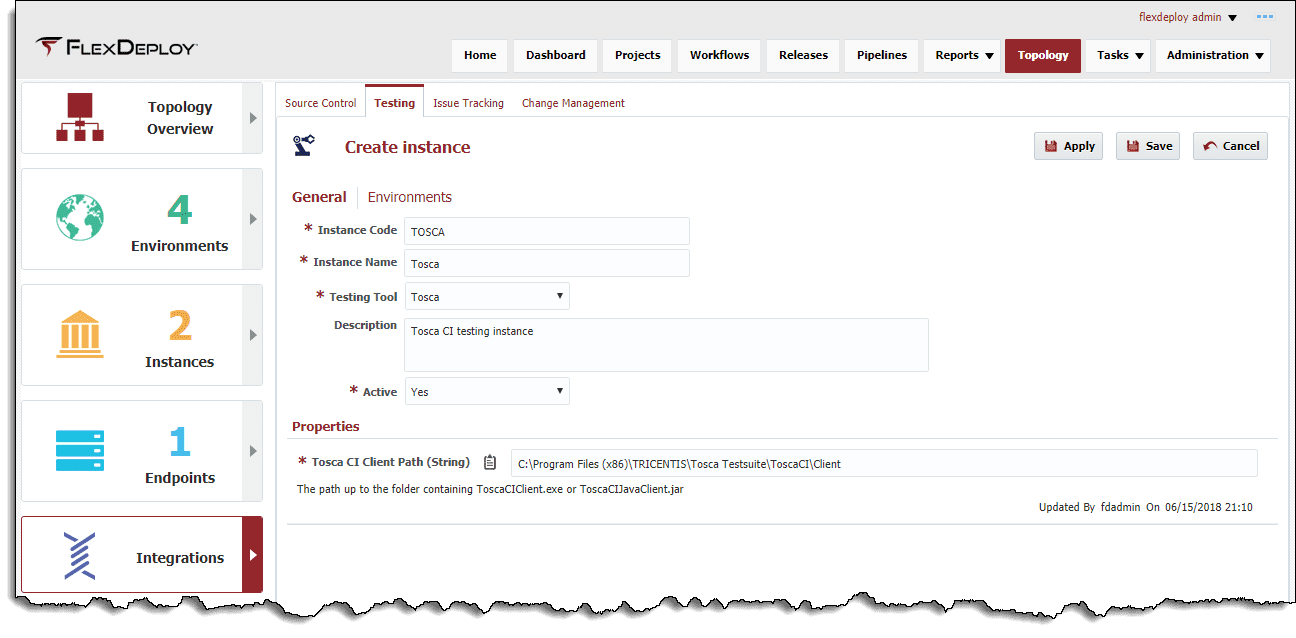Open the Tasks dropdown menu
The image size is (1296, 638).
pos(1119,55)
